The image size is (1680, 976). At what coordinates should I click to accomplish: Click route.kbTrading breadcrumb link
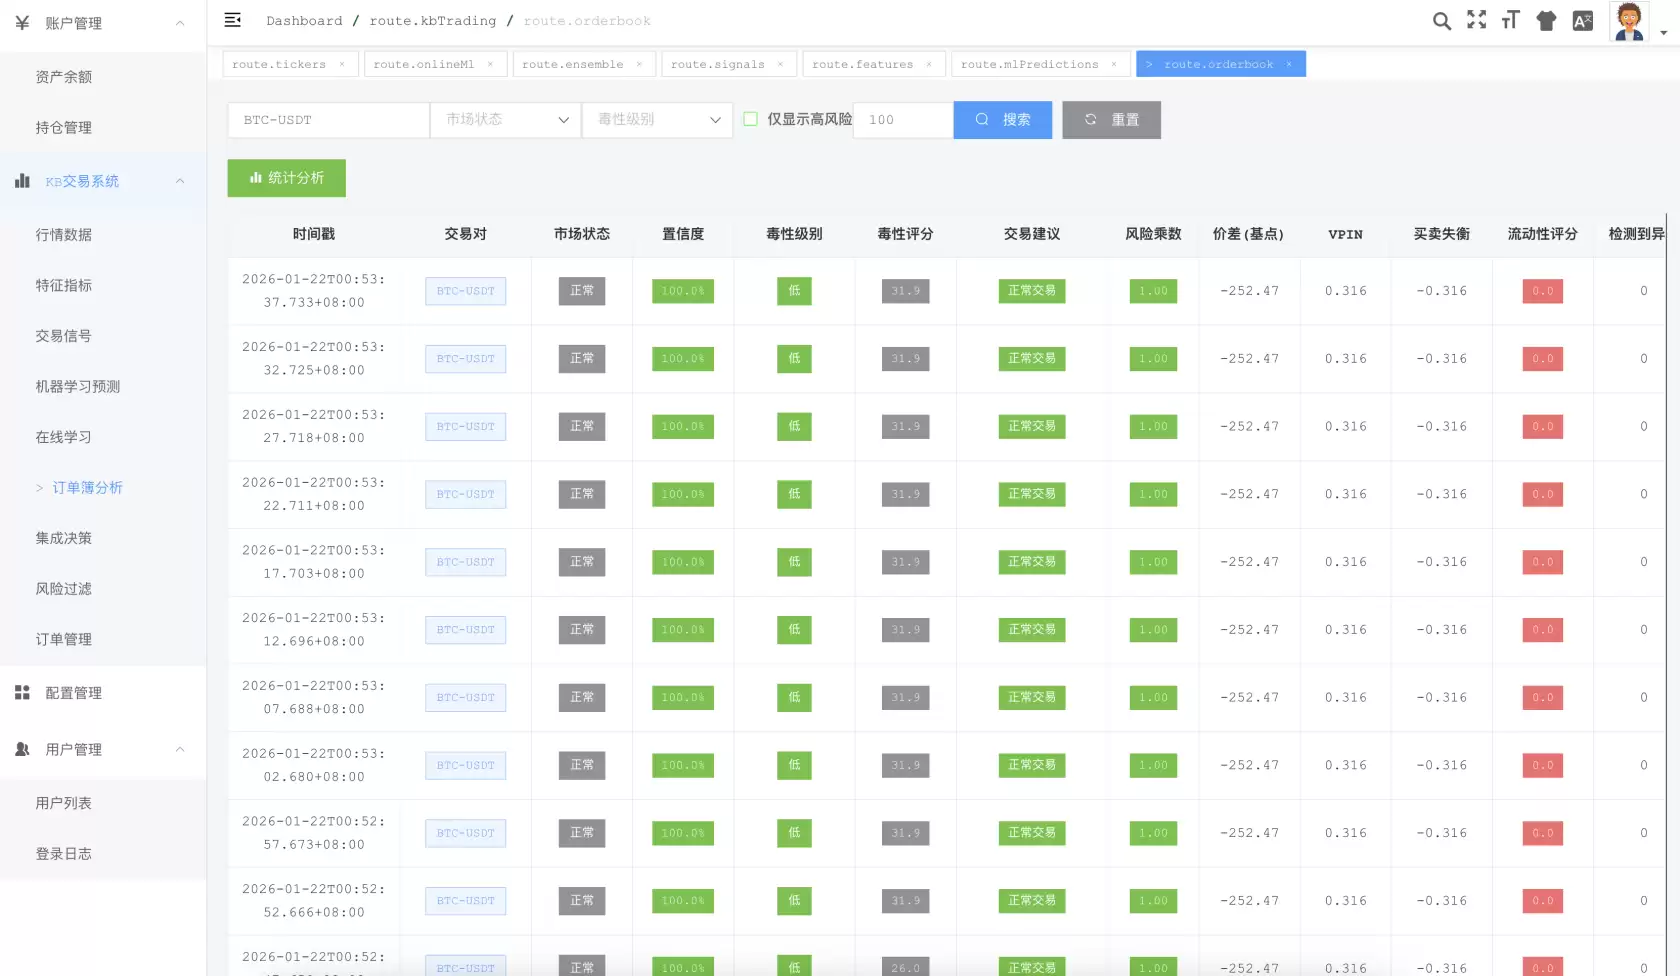pyautogui.click(x=432, y=21)
